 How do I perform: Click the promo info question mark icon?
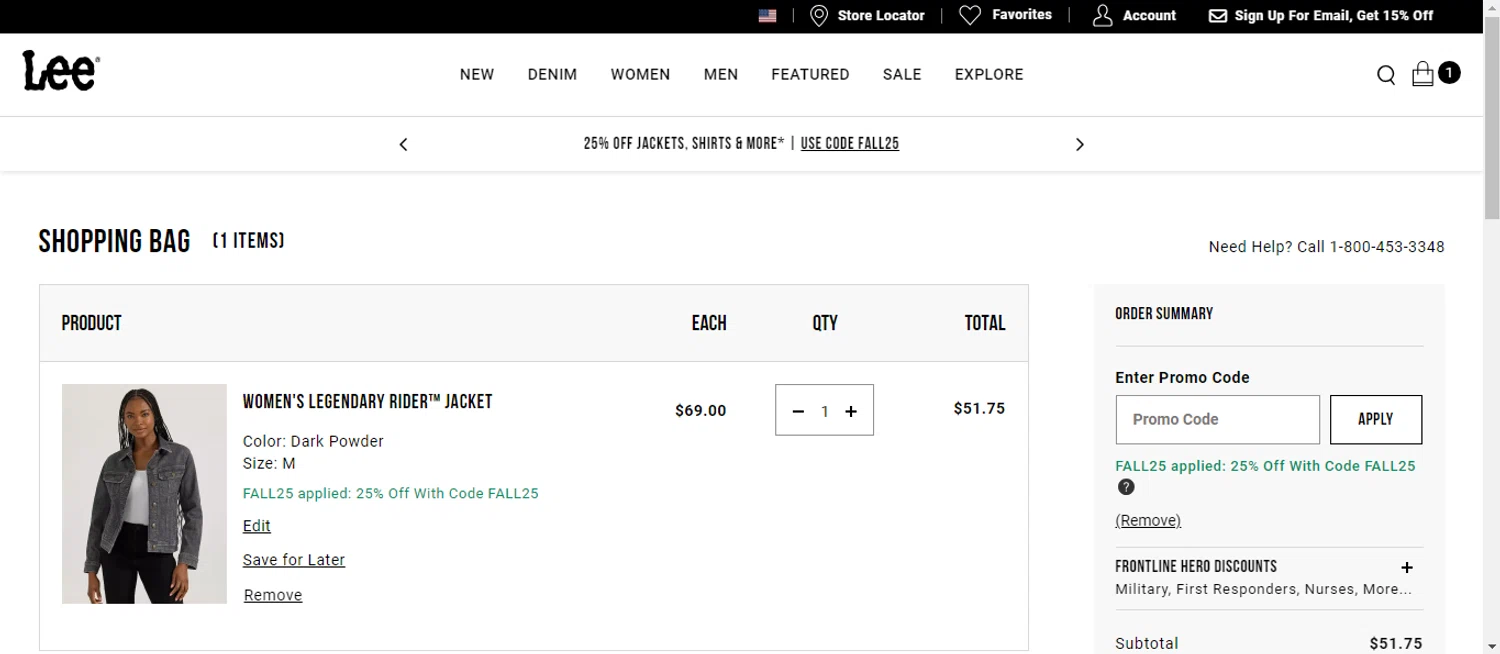1126,487
